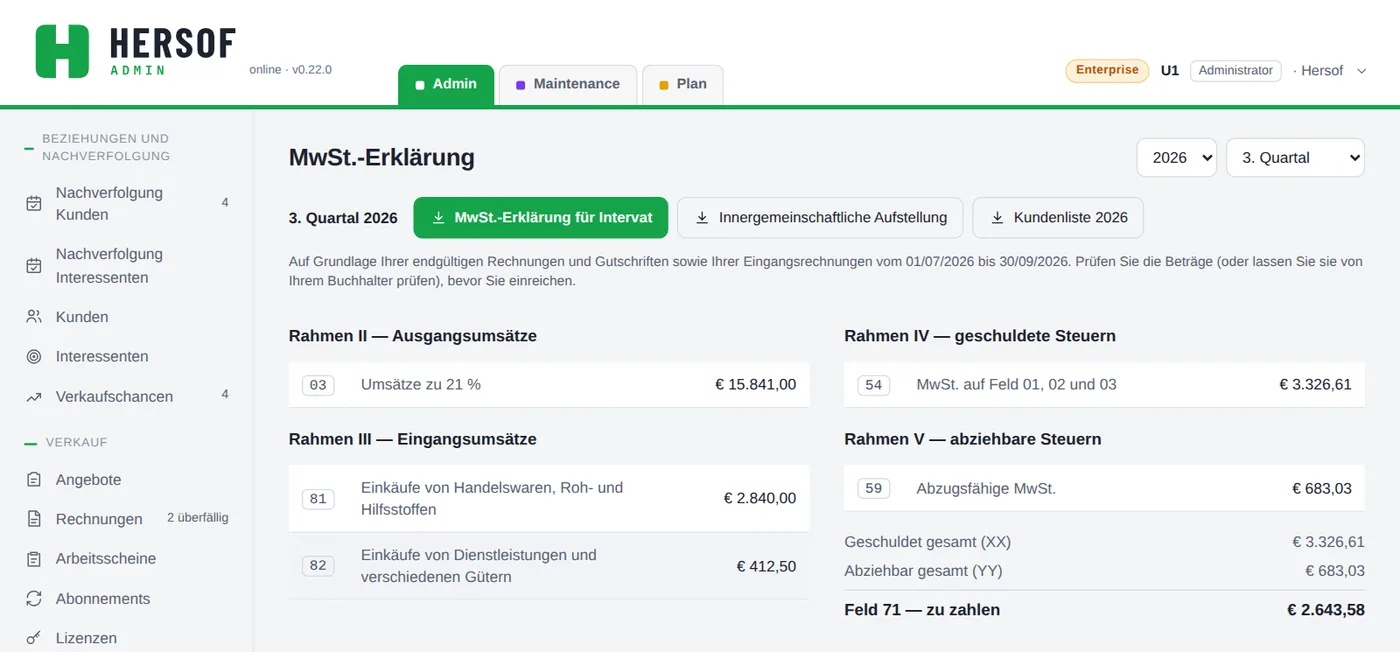The width and height of the screenshot is (1400, 652).
Task: Click the U1 user label
Action: pyautogui.click(x=1169, y=70)
